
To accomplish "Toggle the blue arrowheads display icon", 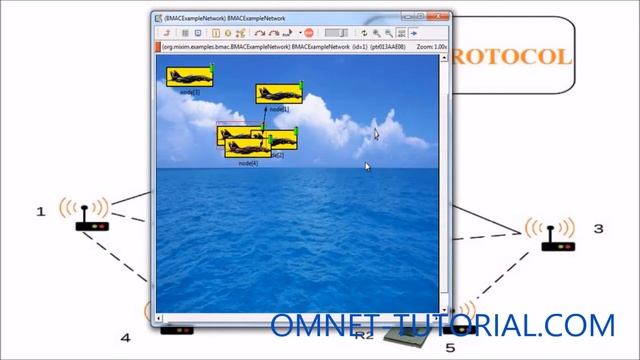I will 414,33.
